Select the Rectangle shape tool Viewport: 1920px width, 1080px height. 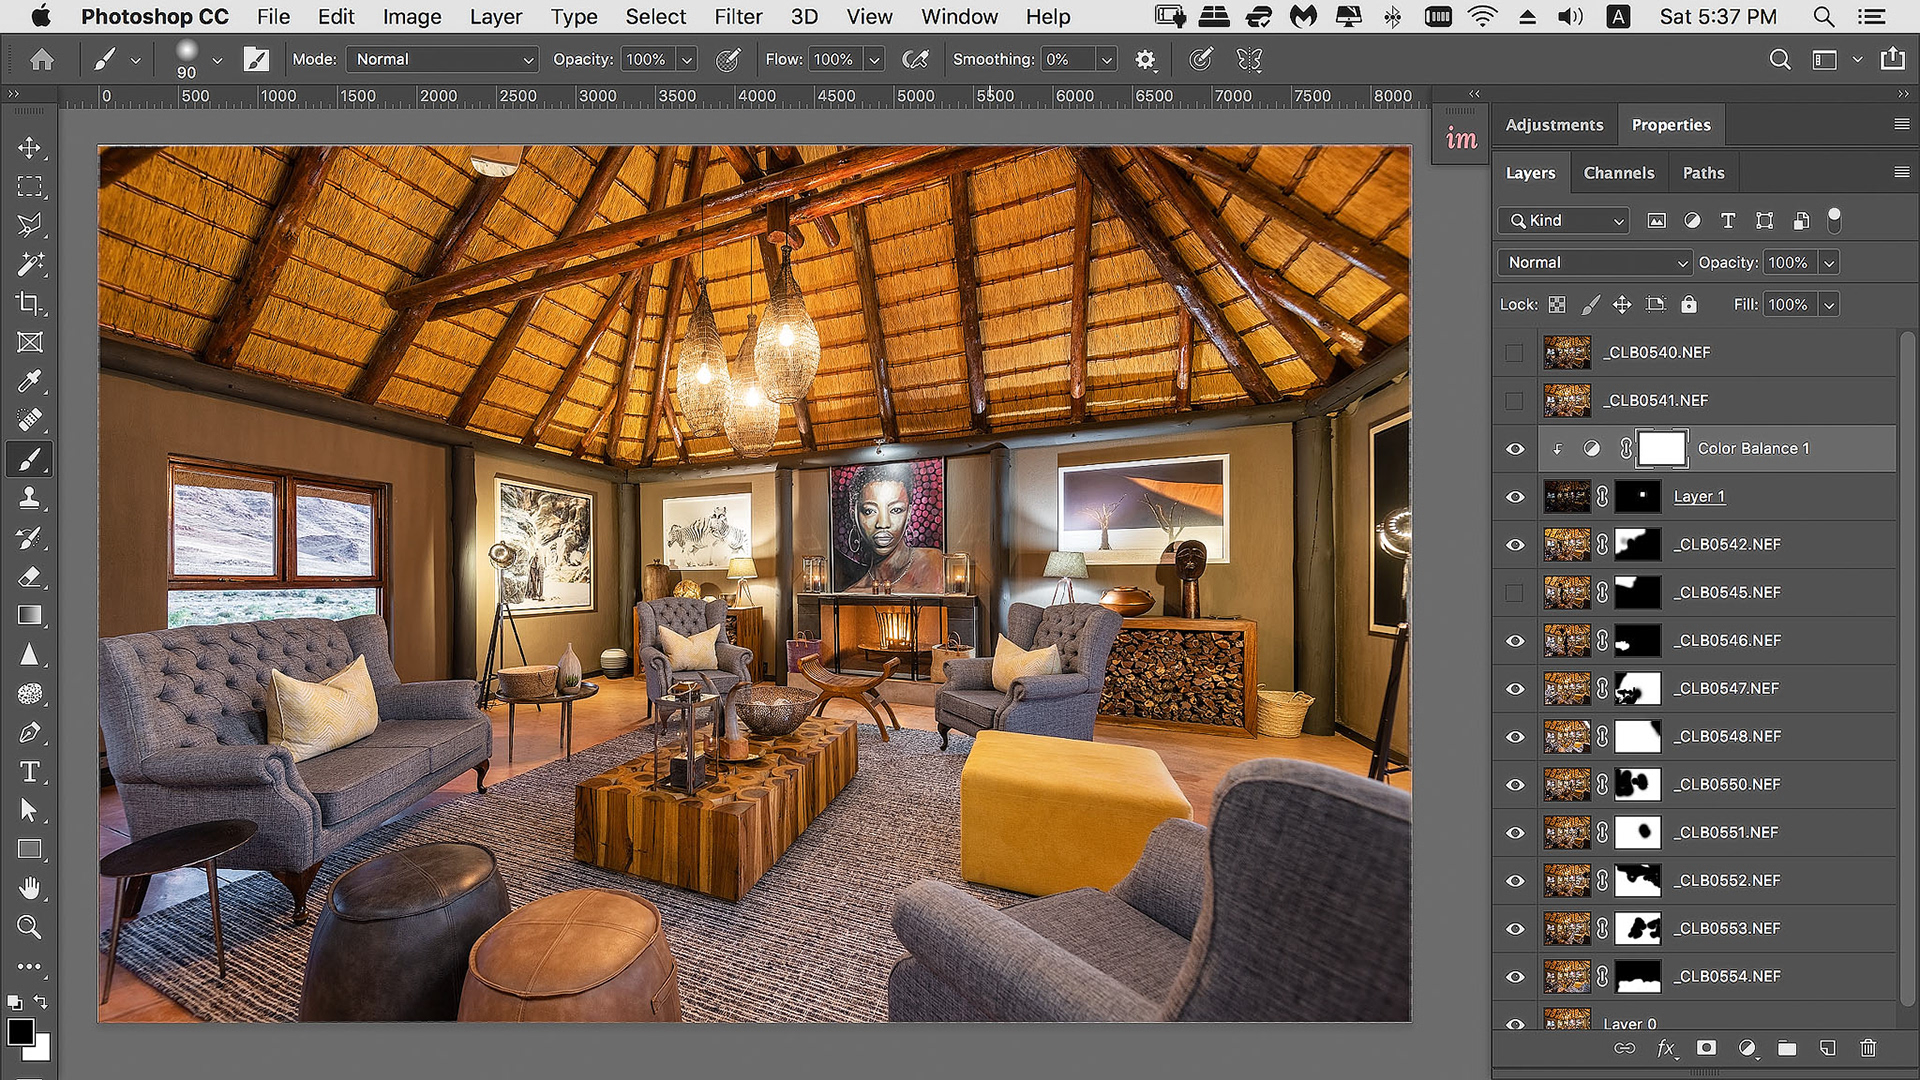pyautogui.click(x=29, y=849)
